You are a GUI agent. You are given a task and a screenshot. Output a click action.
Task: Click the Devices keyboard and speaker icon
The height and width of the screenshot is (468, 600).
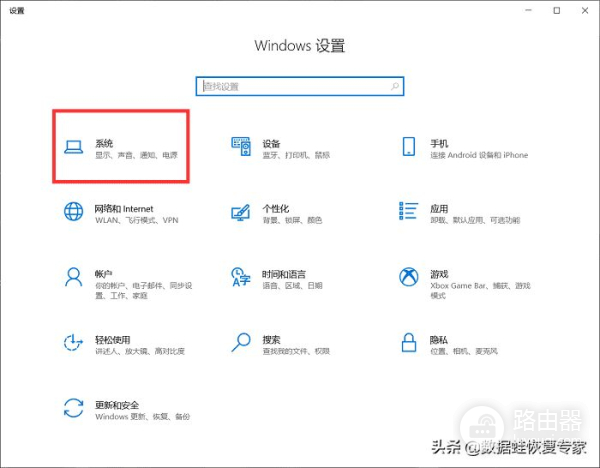[x=241, y=147]
